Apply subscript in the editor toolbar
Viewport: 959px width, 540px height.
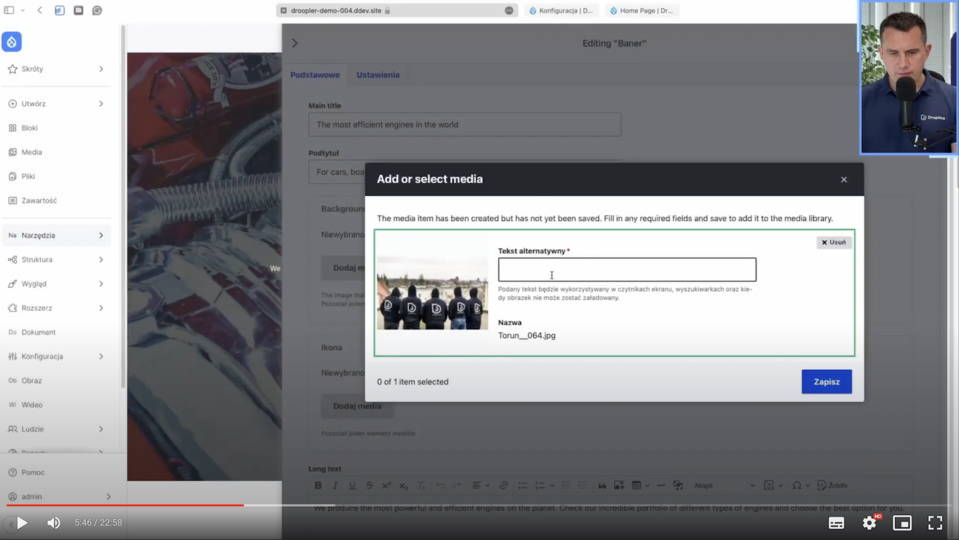point(404,486)
